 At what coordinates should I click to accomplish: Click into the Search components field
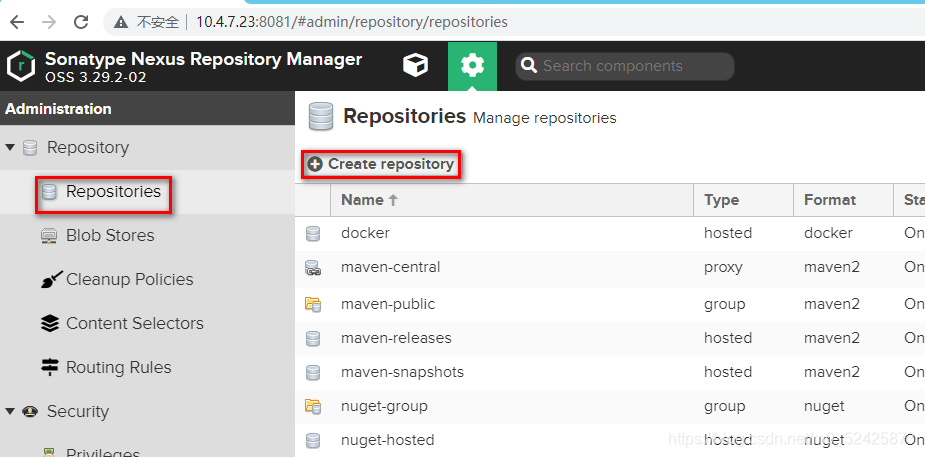click(x=625, y=66)
